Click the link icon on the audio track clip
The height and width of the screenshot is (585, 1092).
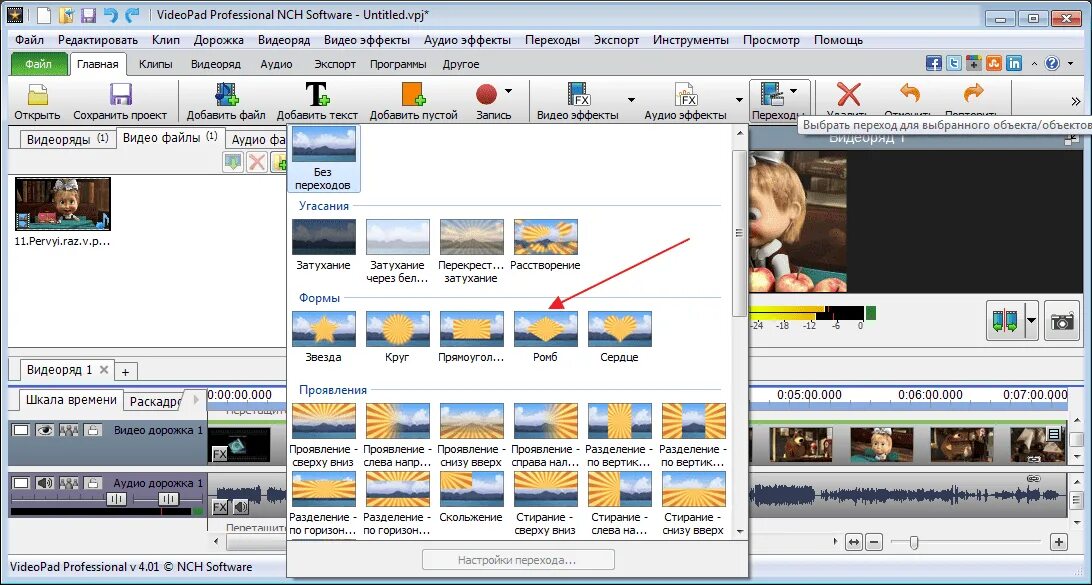click(1034, 478)
